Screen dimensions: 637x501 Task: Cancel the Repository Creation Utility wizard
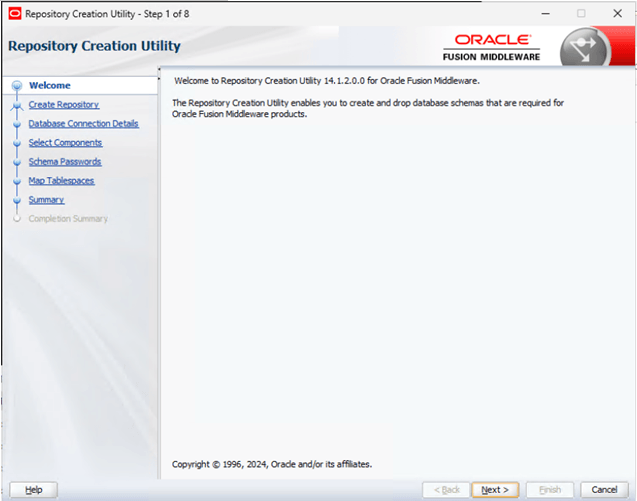[x=604, y=490]
